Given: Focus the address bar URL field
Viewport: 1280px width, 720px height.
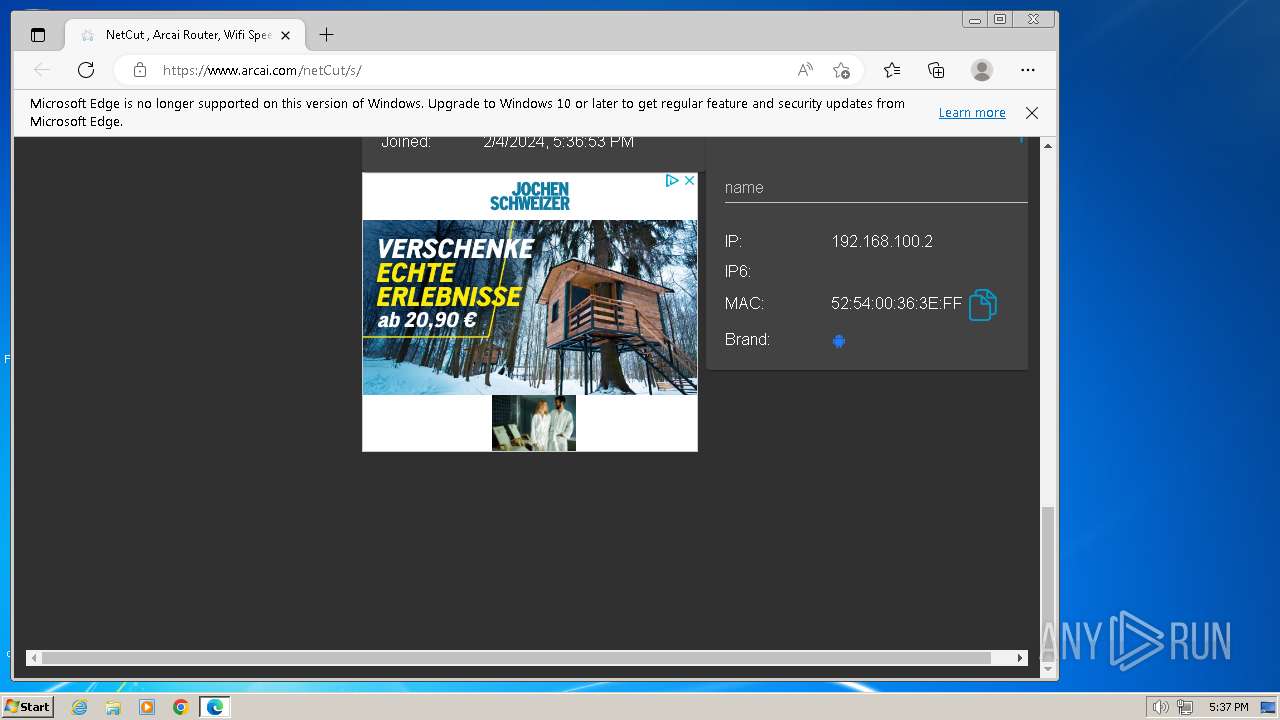Looking at the screenshot, I should [x=470, y=70].
